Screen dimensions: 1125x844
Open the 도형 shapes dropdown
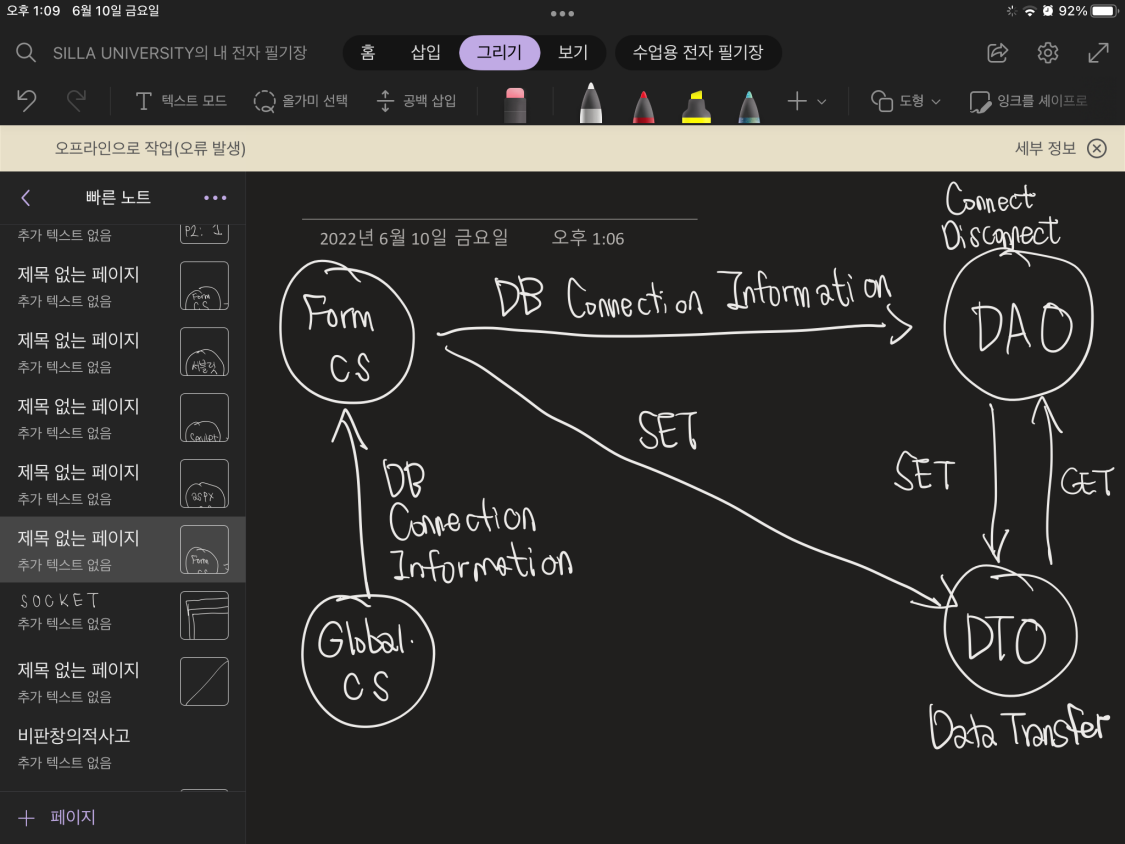[905, 101]
